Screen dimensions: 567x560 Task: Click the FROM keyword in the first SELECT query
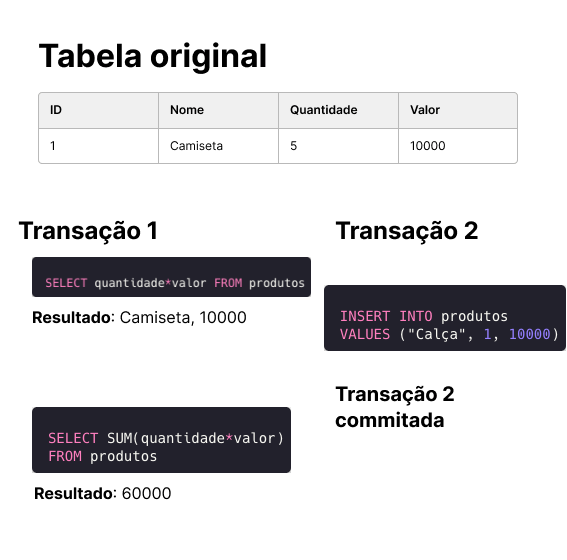[228, 283]
